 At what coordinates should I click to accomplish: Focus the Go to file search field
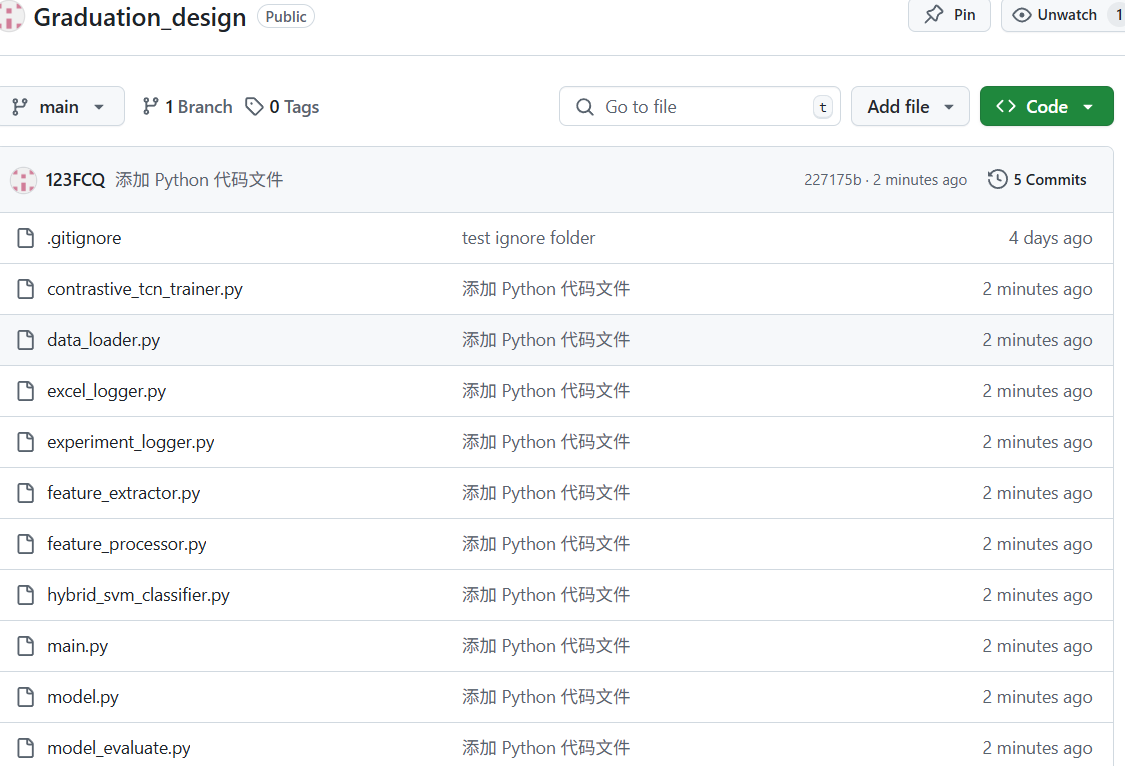[700, 106]
